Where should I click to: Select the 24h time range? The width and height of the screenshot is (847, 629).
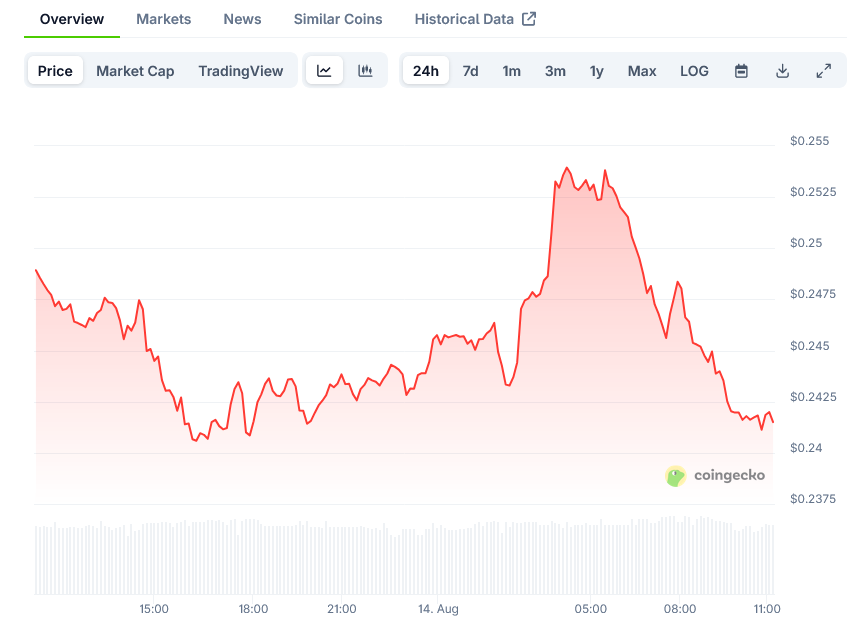point(426,71)
